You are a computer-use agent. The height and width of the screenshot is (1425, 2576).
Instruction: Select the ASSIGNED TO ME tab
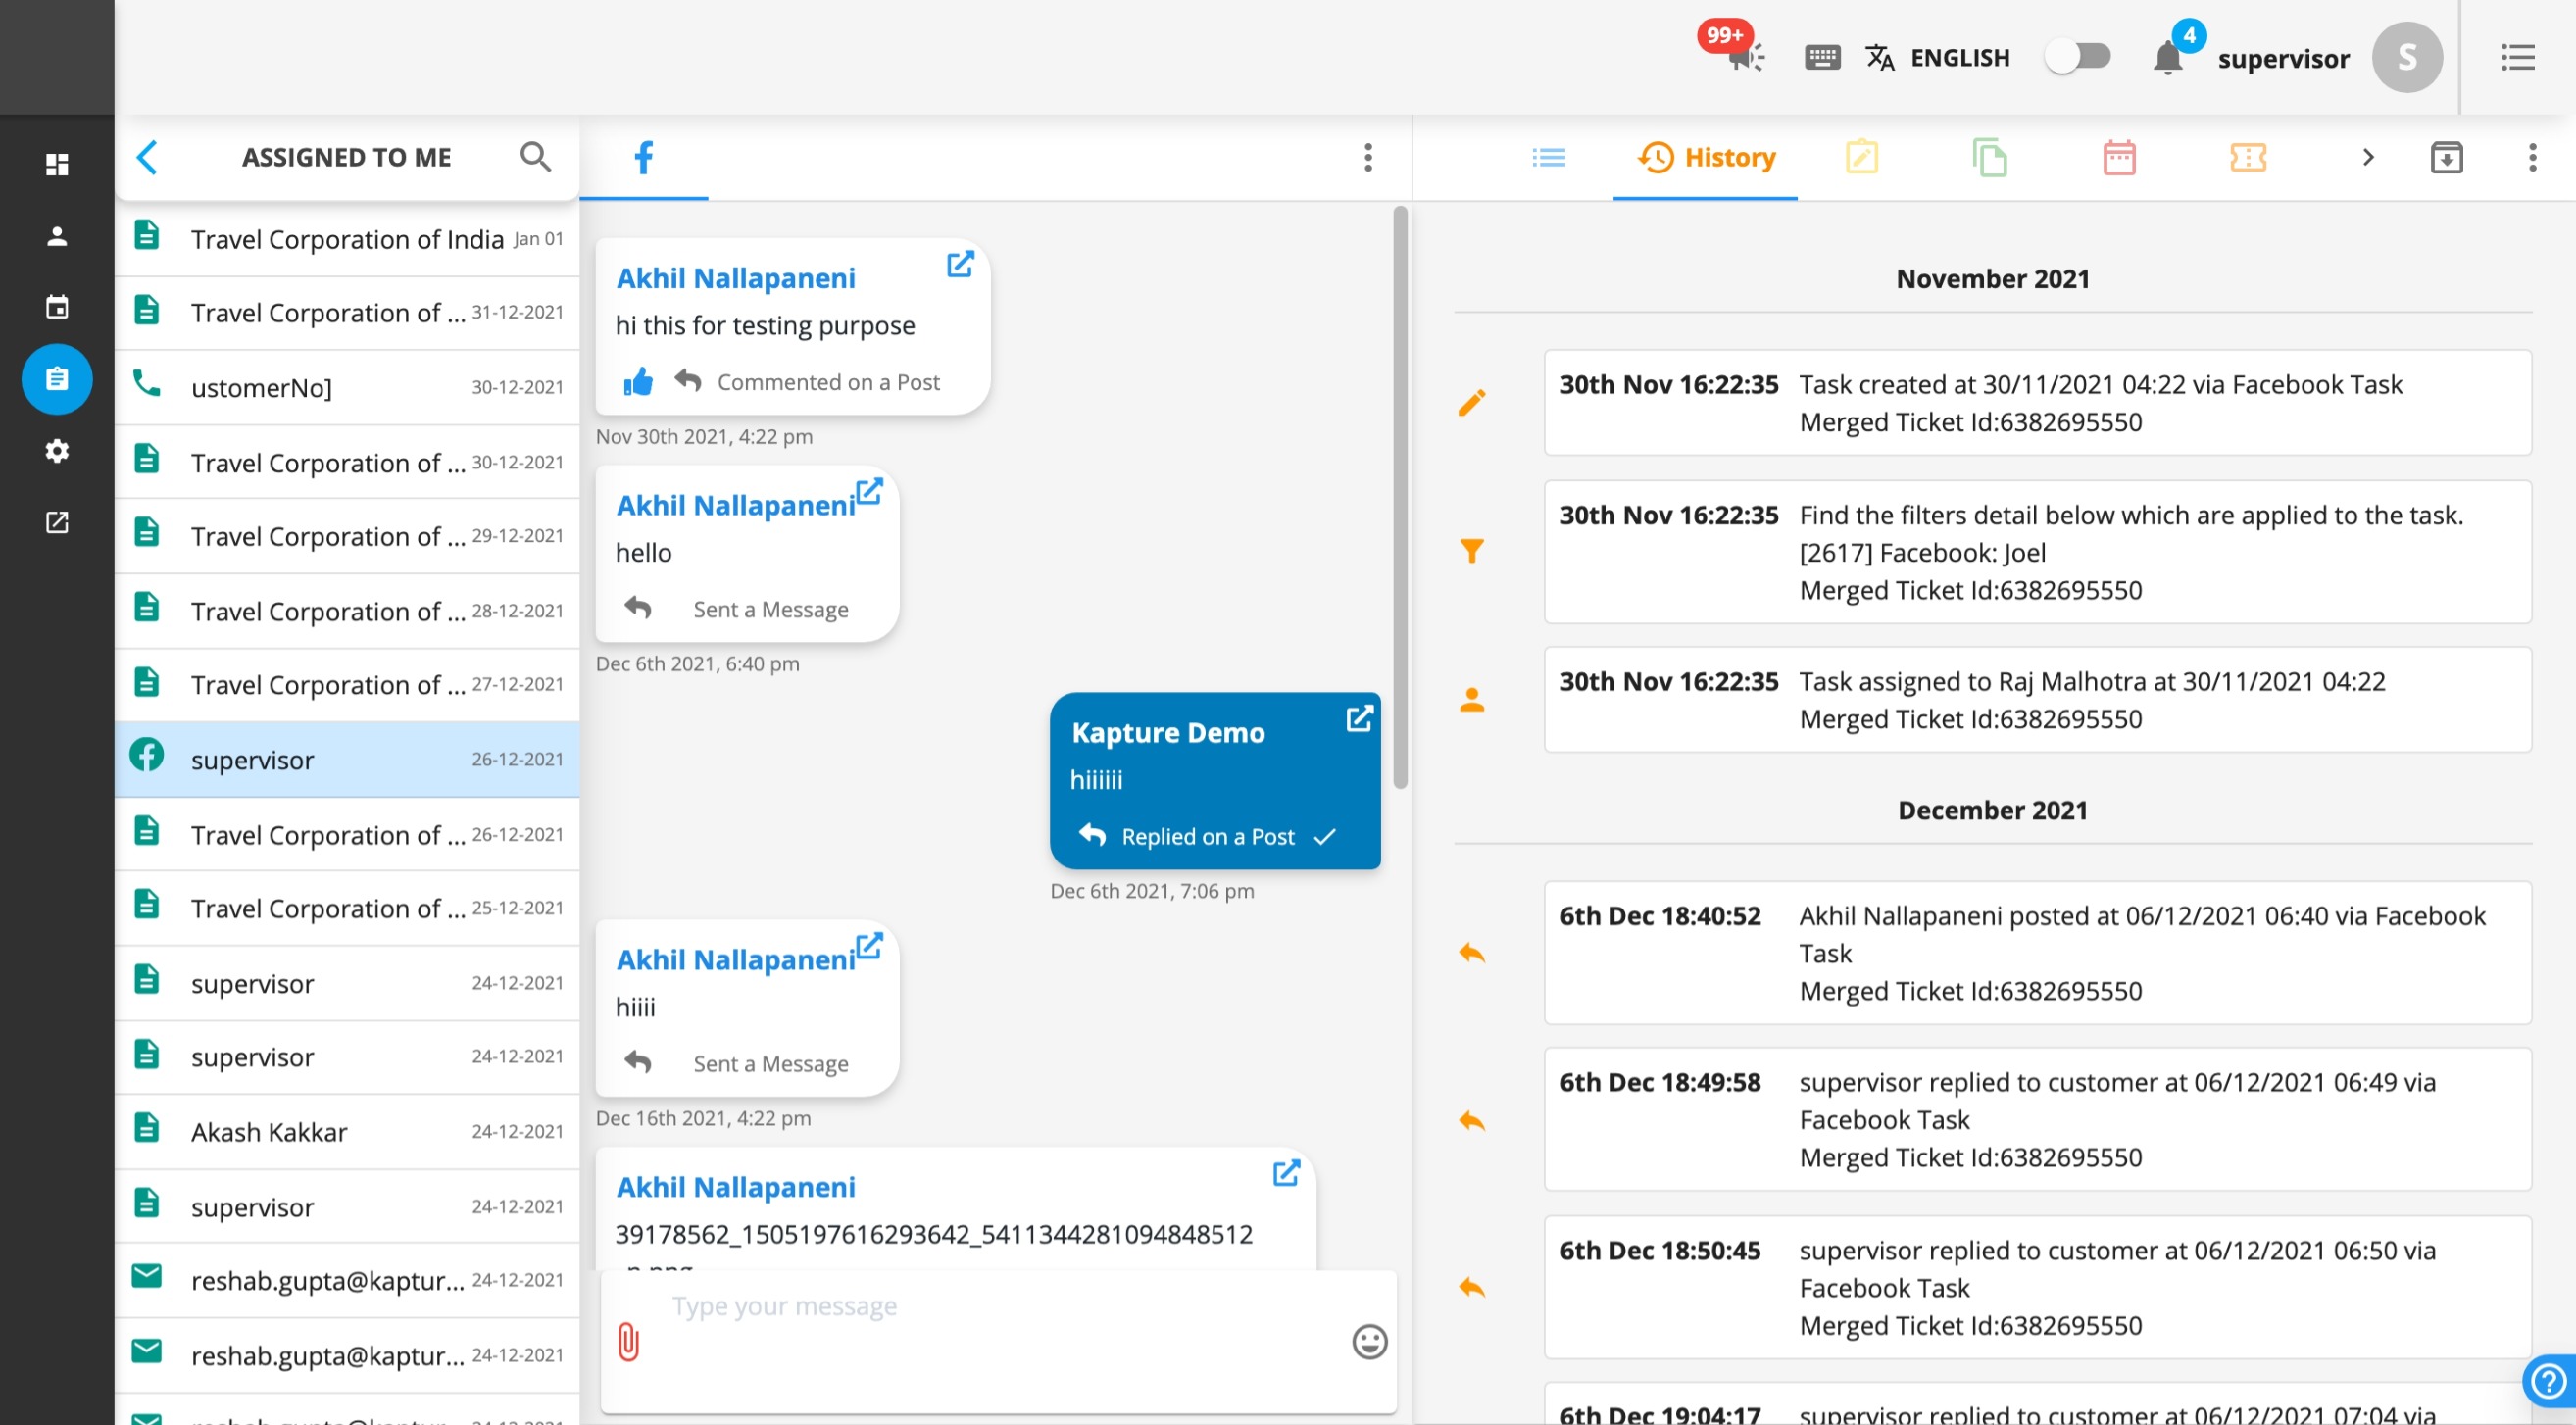346,156
